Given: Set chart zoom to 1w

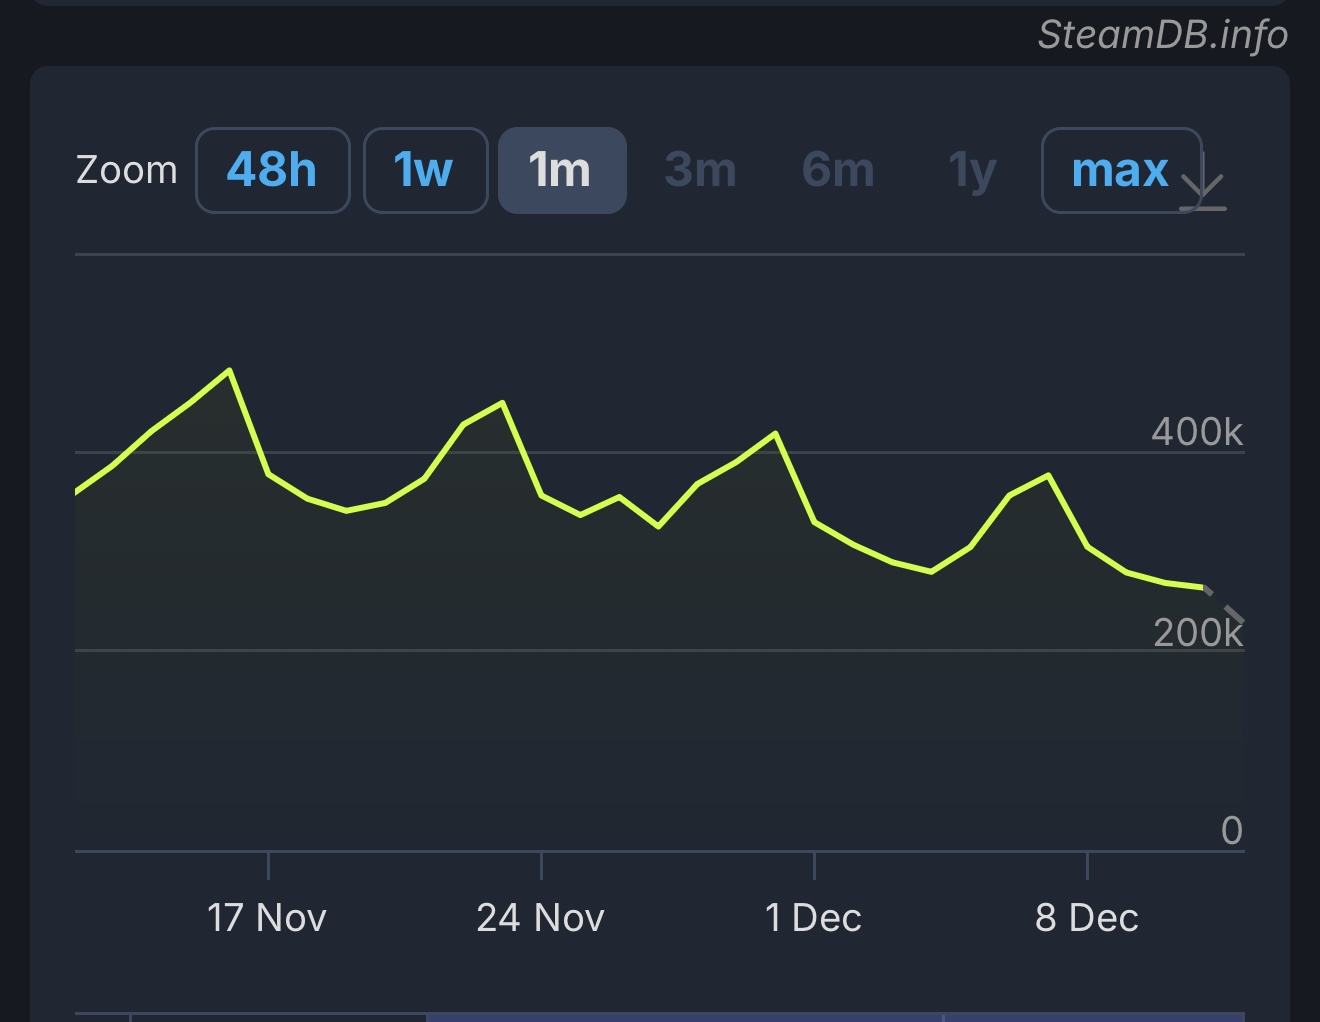Looking at the screenshot, I should [x=425, y=170].
